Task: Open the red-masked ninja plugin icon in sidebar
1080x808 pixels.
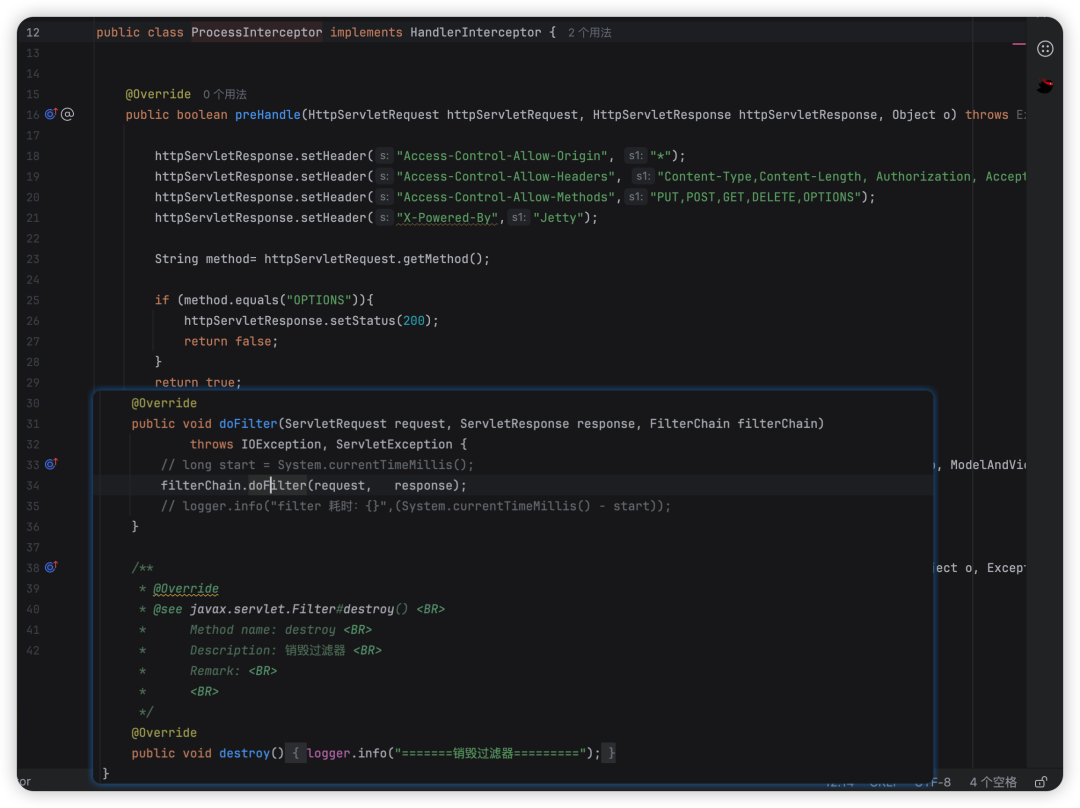Action: (x=1045, y=86)
